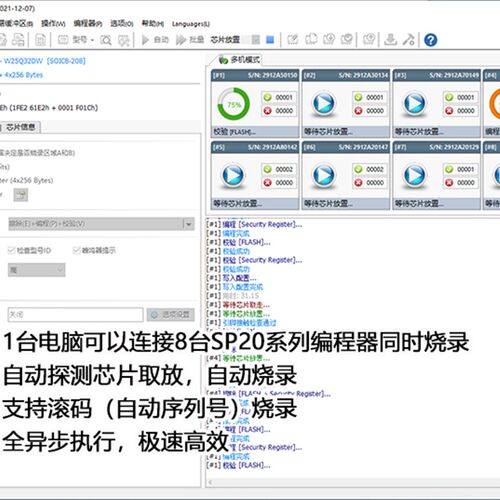Click the 关闭 text field
The height and width of the screenshot is (500, 500).
(76, 315)
